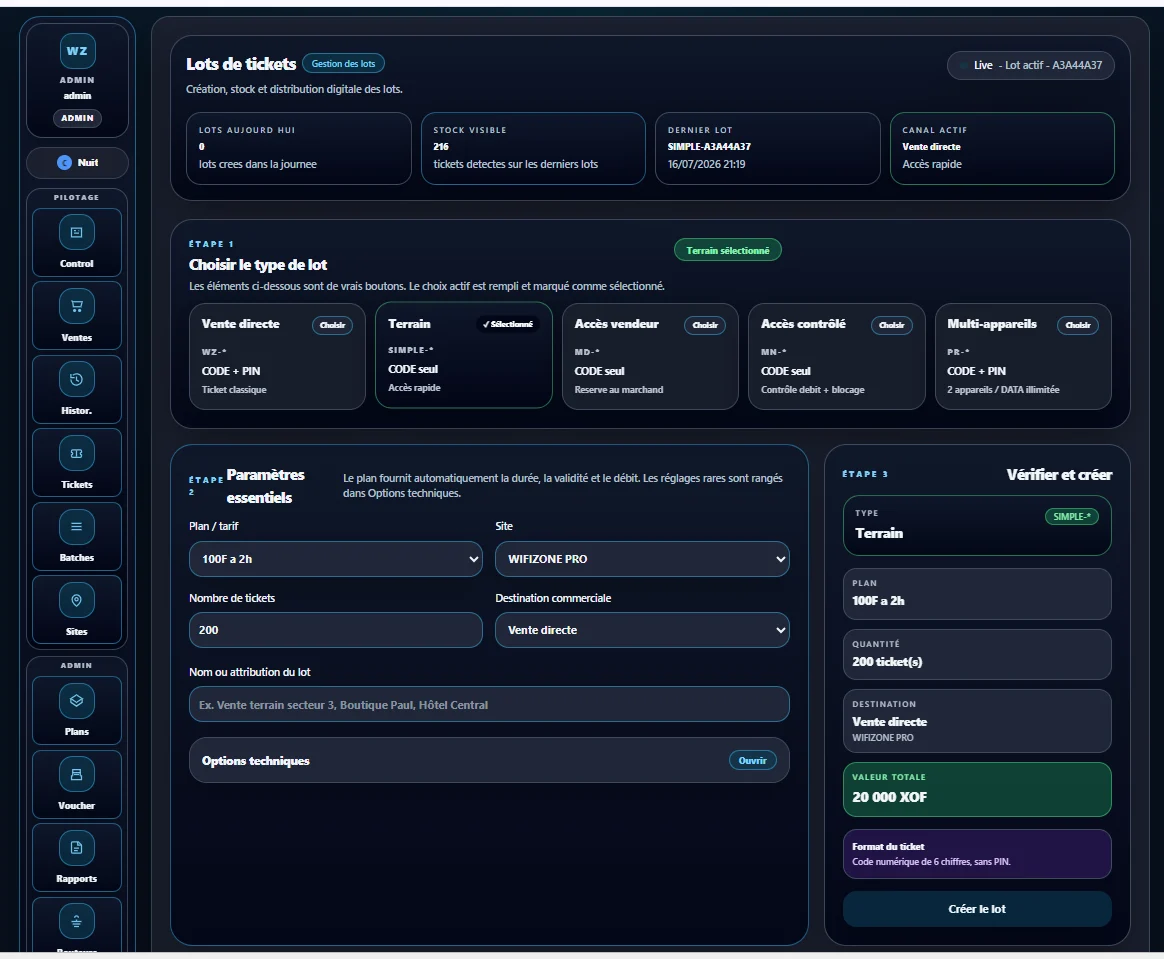1164x959 pixels.
Task: Click the Lots aujourd'hui stat card
Action: pyautogui.click(x=298, y=148)
